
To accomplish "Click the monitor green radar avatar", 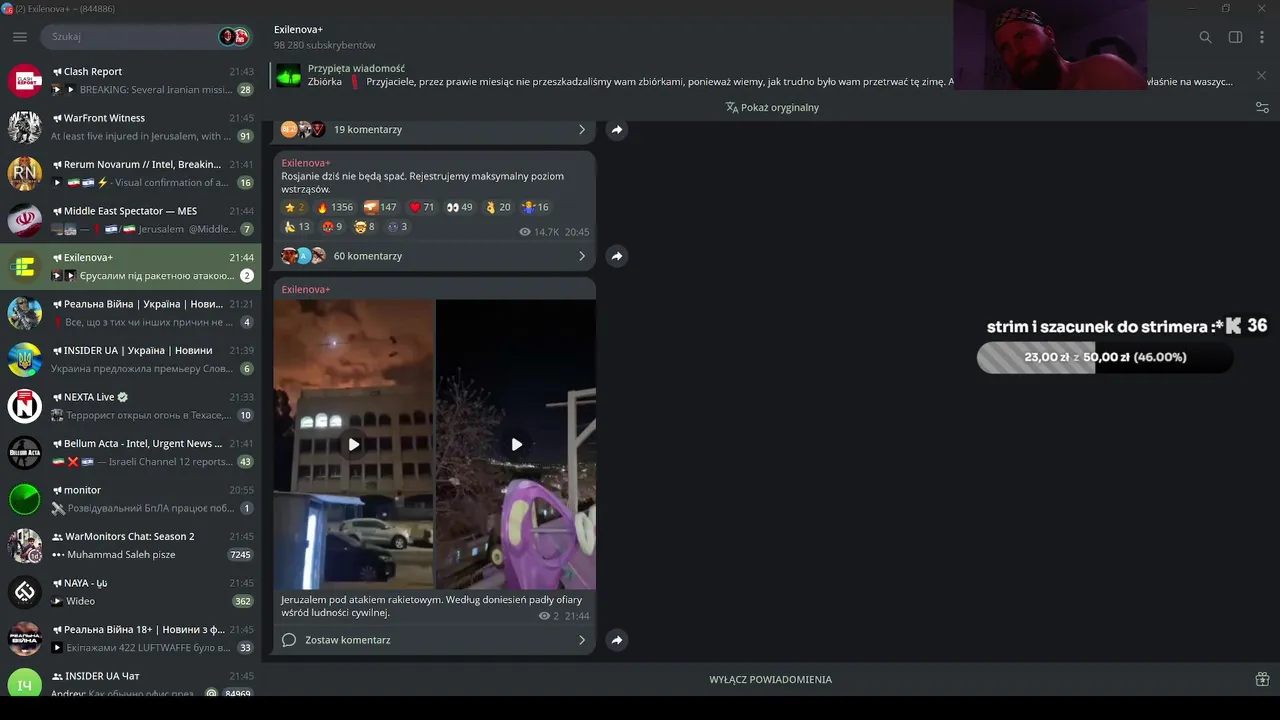I will [x=24, y=499].
